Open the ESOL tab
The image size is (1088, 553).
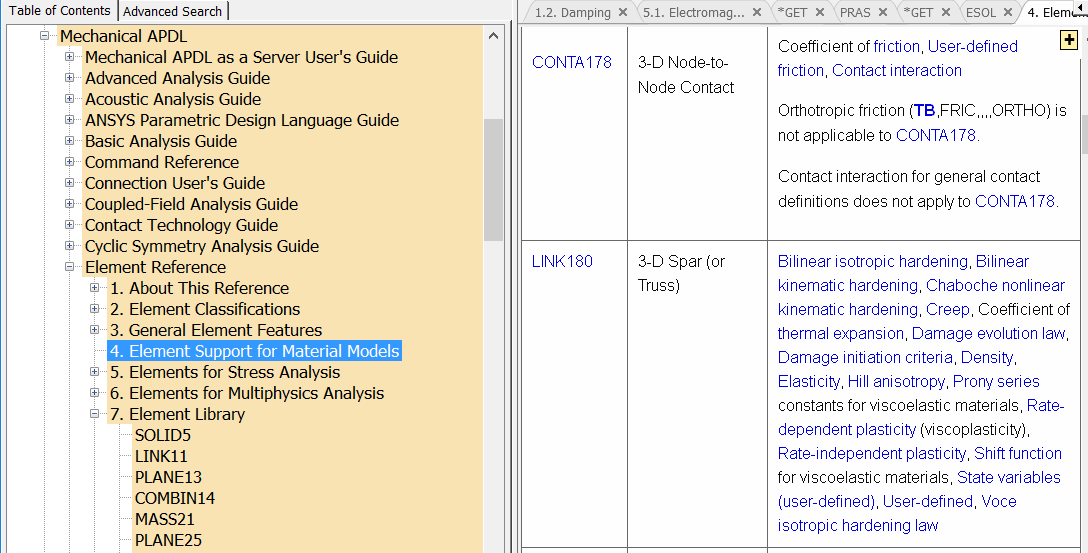point(980,12)
